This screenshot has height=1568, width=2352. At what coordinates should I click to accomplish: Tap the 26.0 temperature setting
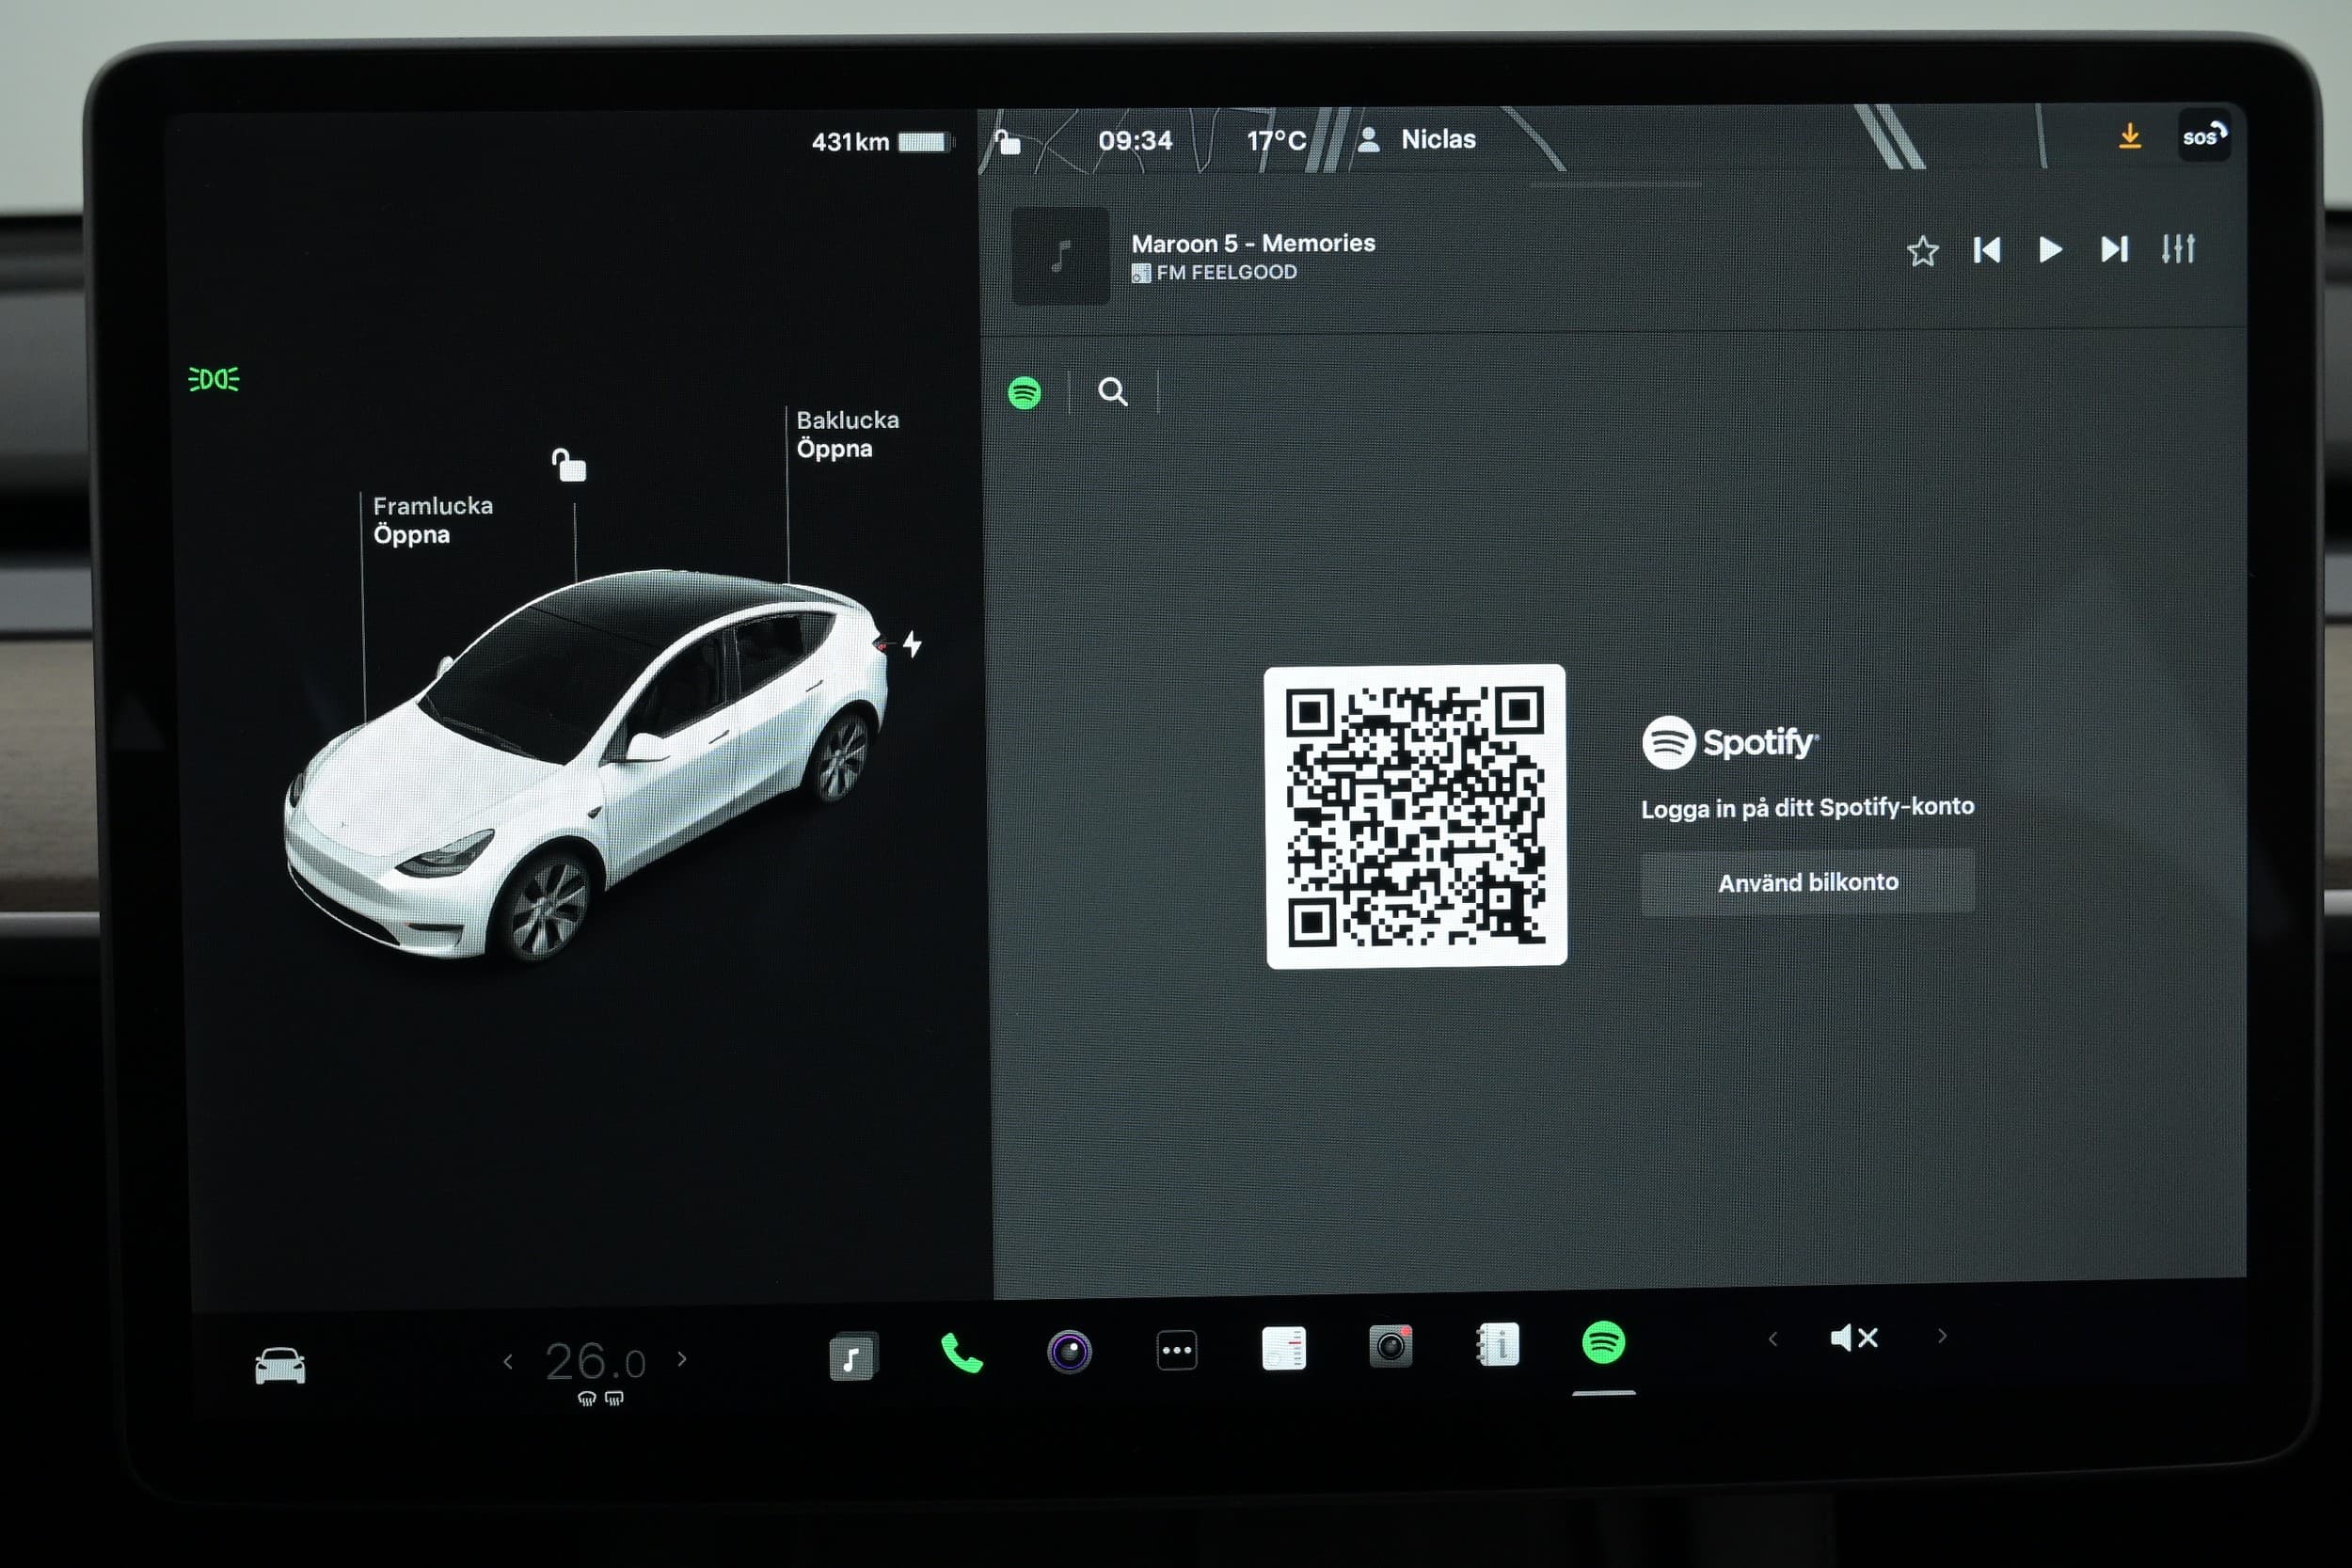(x=595, y=1361)
